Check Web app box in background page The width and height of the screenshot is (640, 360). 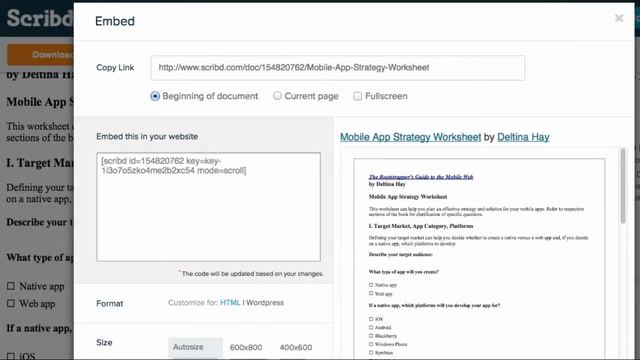(x=11, y=303)
